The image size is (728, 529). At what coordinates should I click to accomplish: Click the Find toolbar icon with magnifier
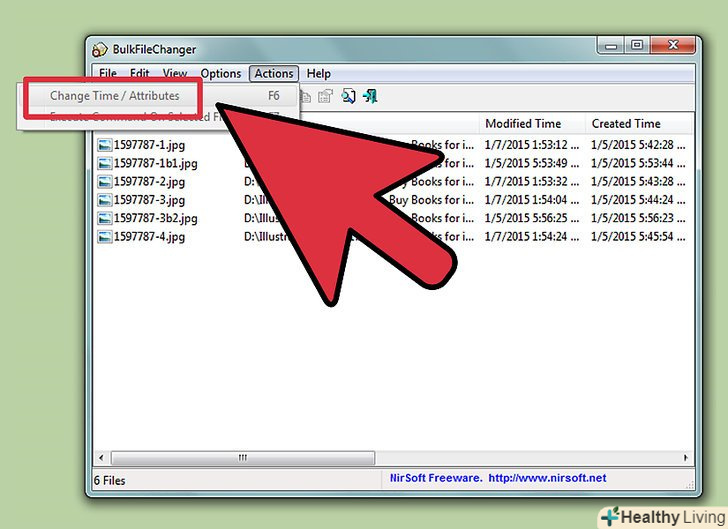click(348, 96)
